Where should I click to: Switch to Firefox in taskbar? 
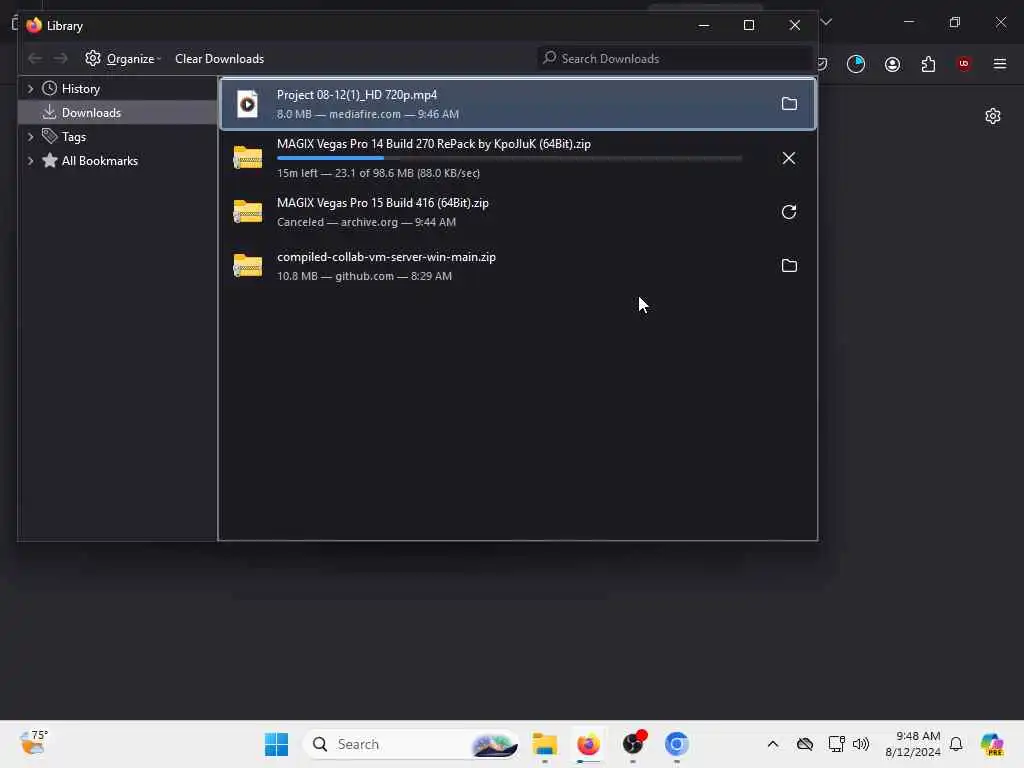point(588,744)
